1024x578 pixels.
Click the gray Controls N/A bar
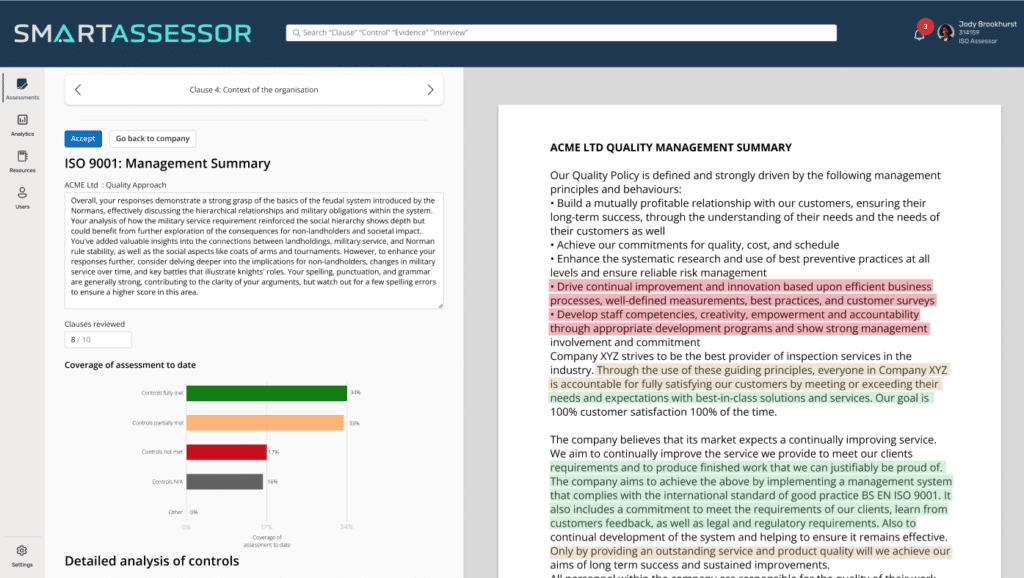pos(225,481)
